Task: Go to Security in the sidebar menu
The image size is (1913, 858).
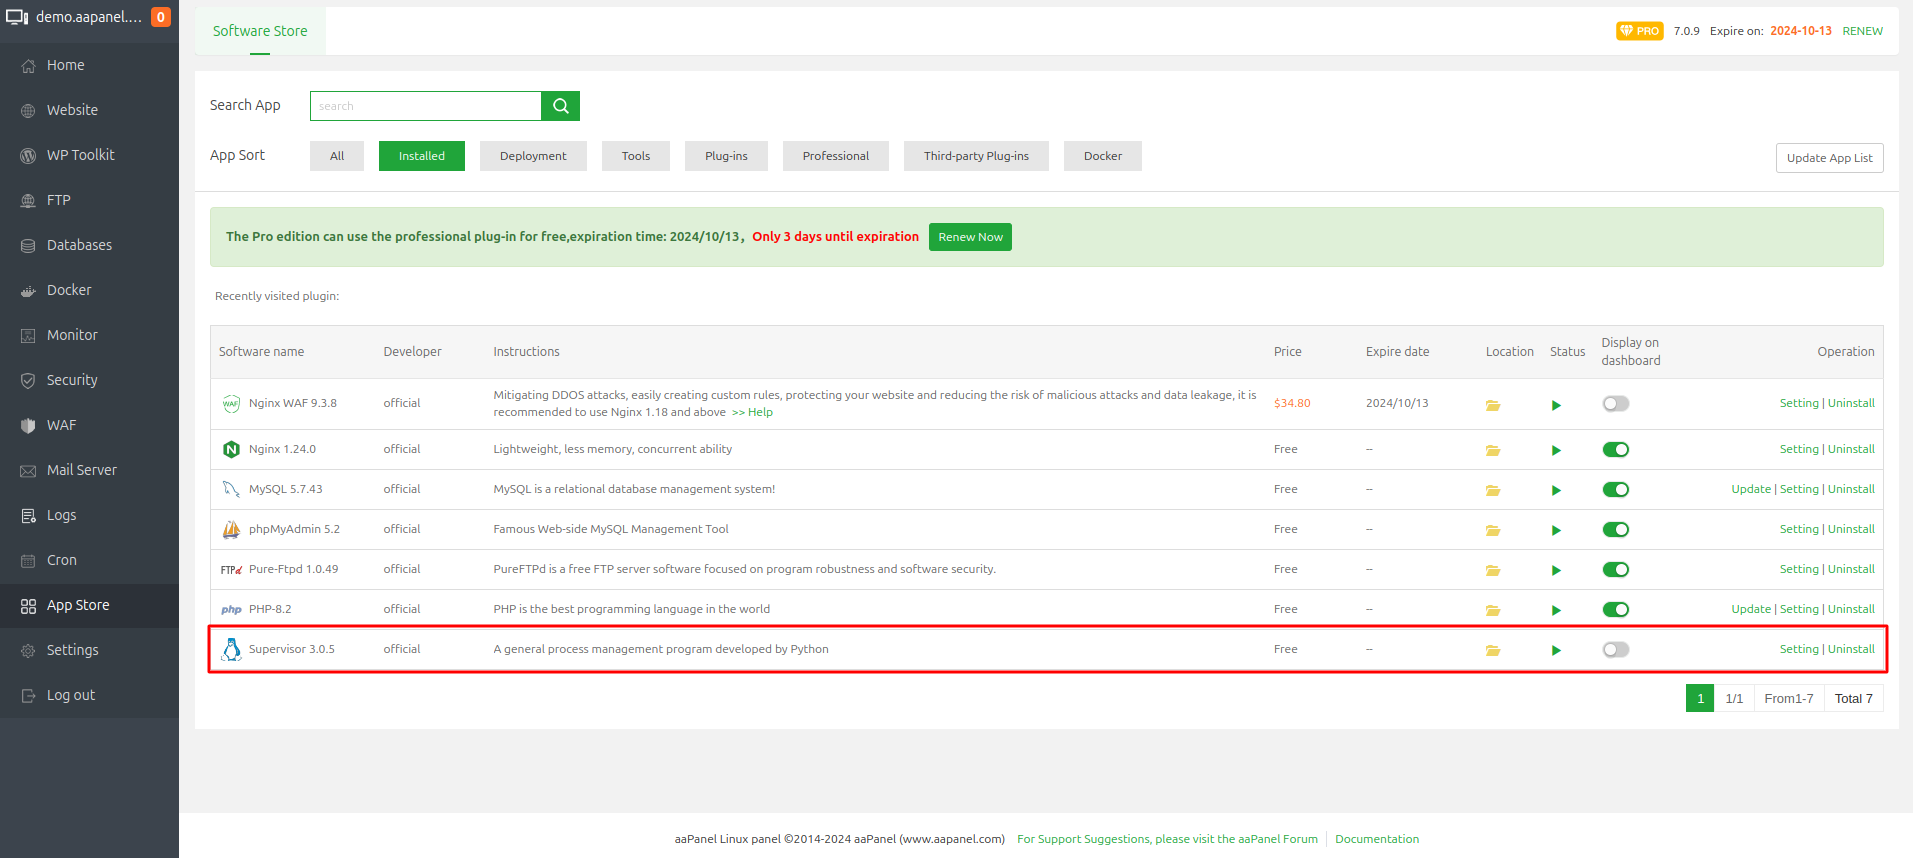Action: pyautogui.click(x=72, y=380)
